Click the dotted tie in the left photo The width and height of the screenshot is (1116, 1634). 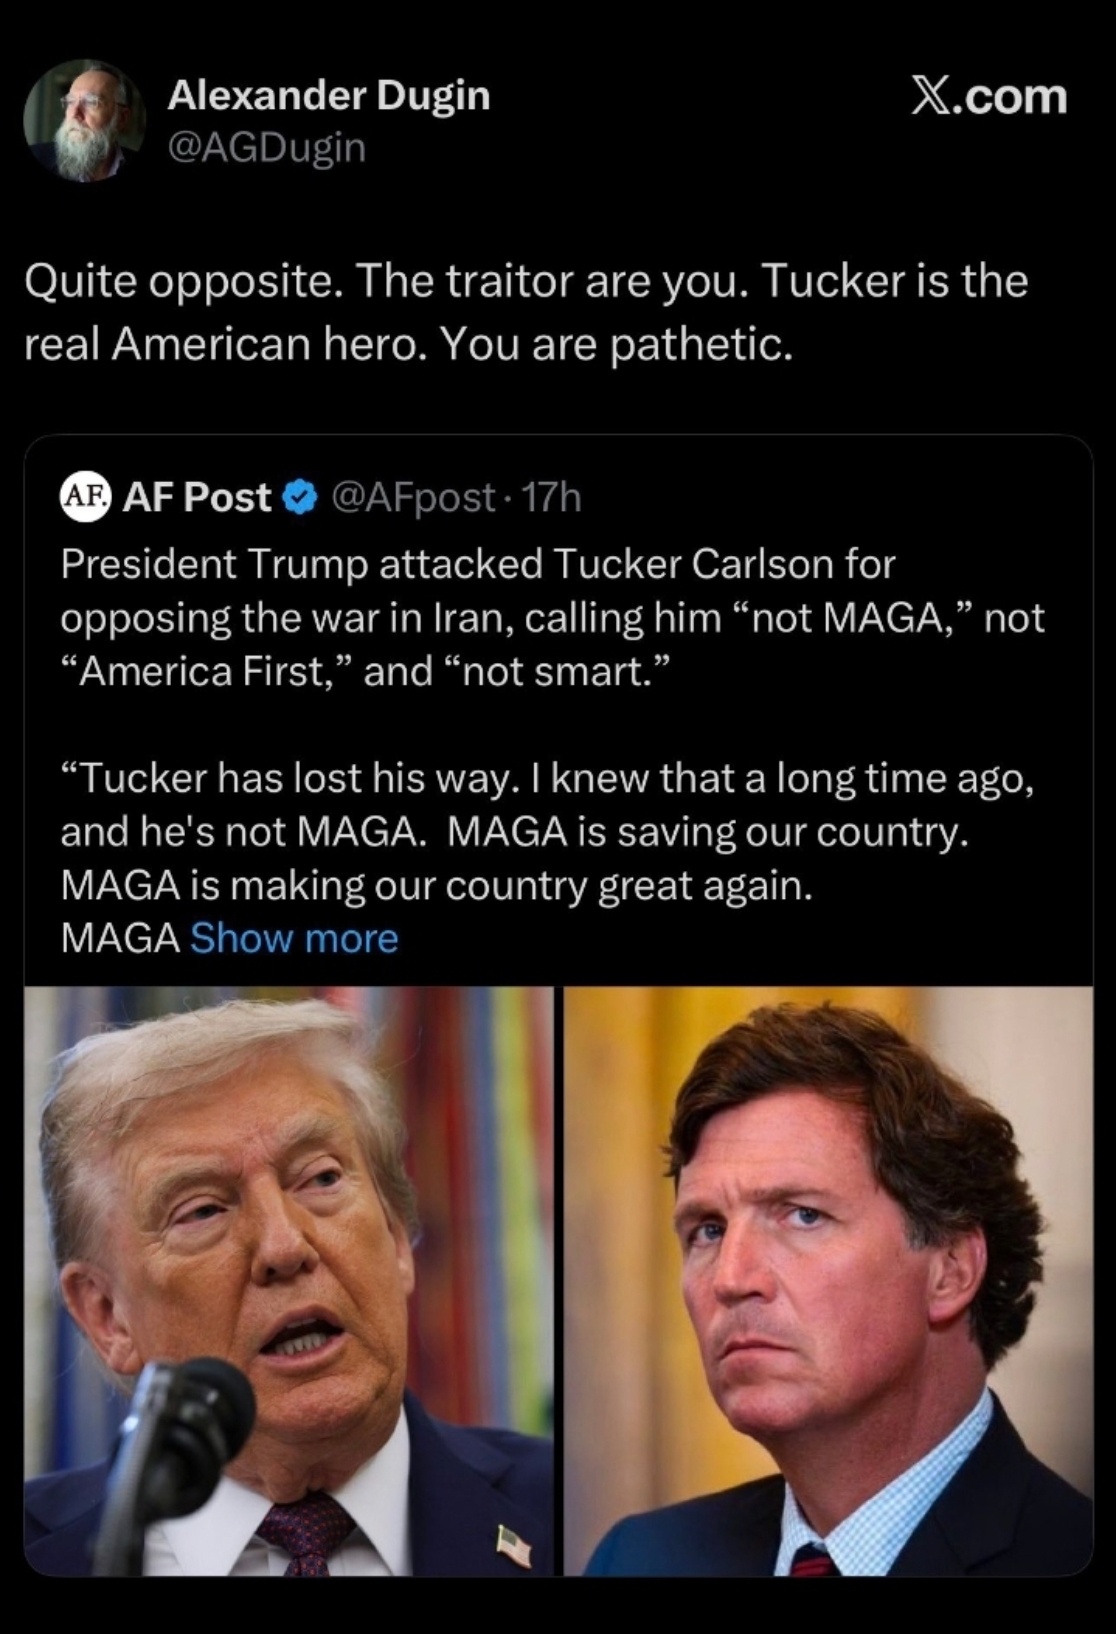point(305,1532)
